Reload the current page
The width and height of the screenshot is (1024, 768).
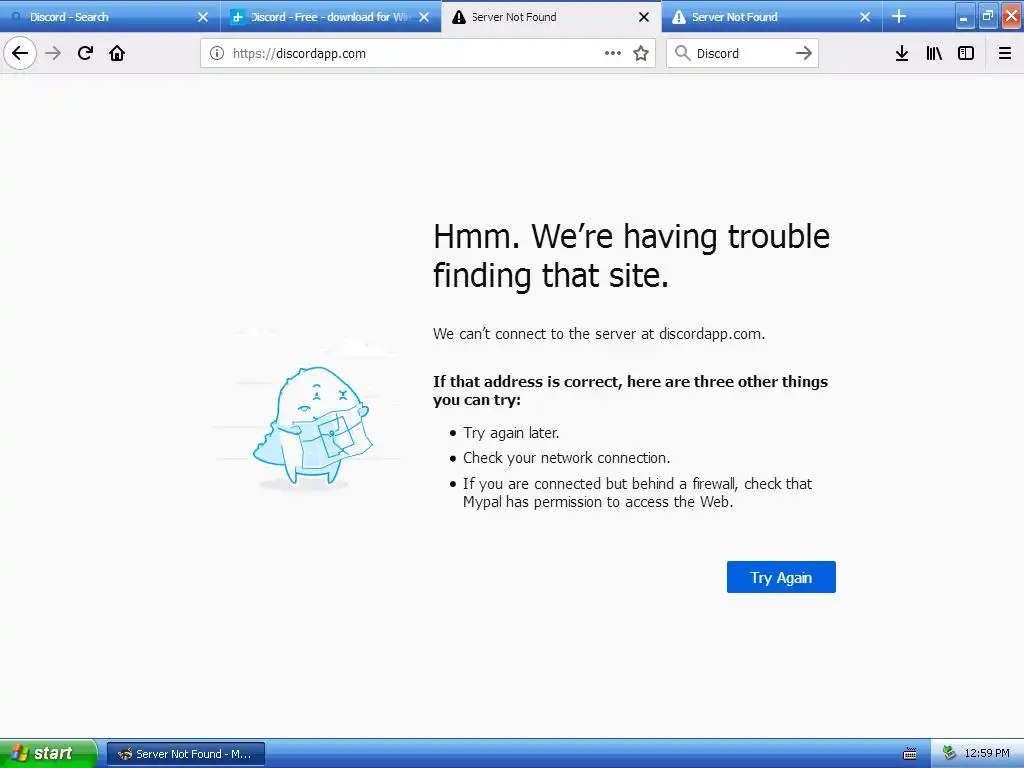[85, 53]
